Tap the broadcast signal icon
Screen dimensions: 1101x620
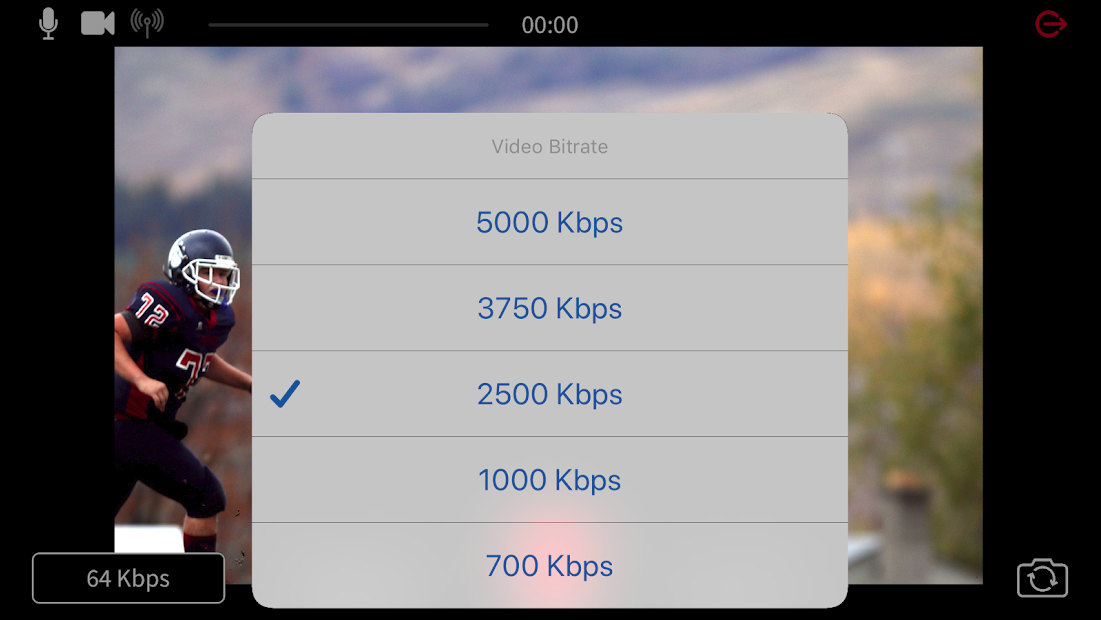pyautogui.click(x=147, y=23)
